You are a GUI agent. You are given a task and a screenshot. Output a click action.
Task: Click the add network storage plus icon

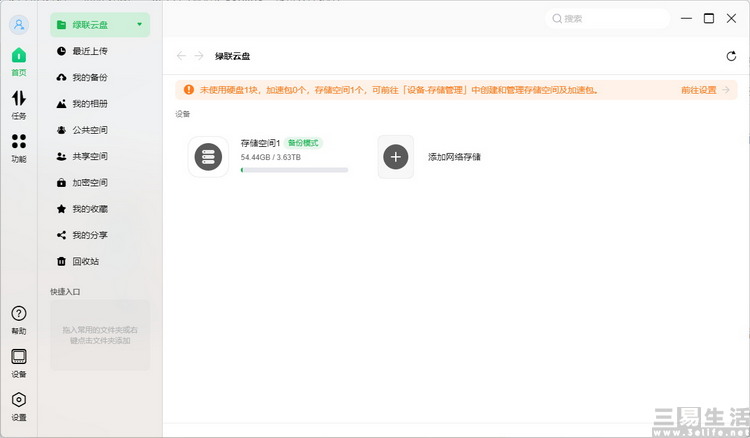point(396,157)
